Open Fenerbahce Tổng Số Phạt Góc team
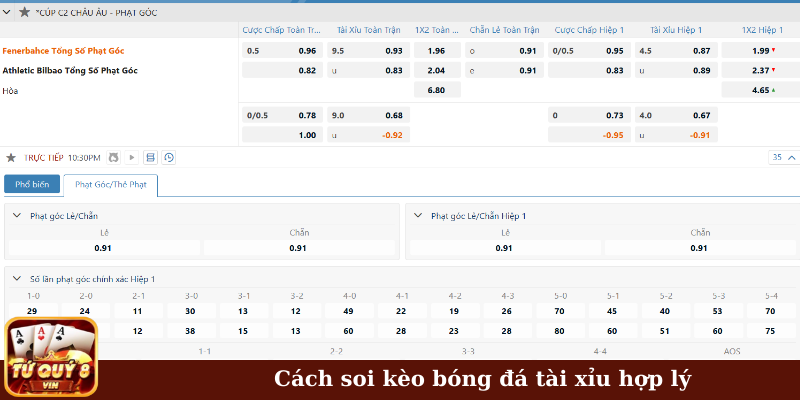 (63, 51)
